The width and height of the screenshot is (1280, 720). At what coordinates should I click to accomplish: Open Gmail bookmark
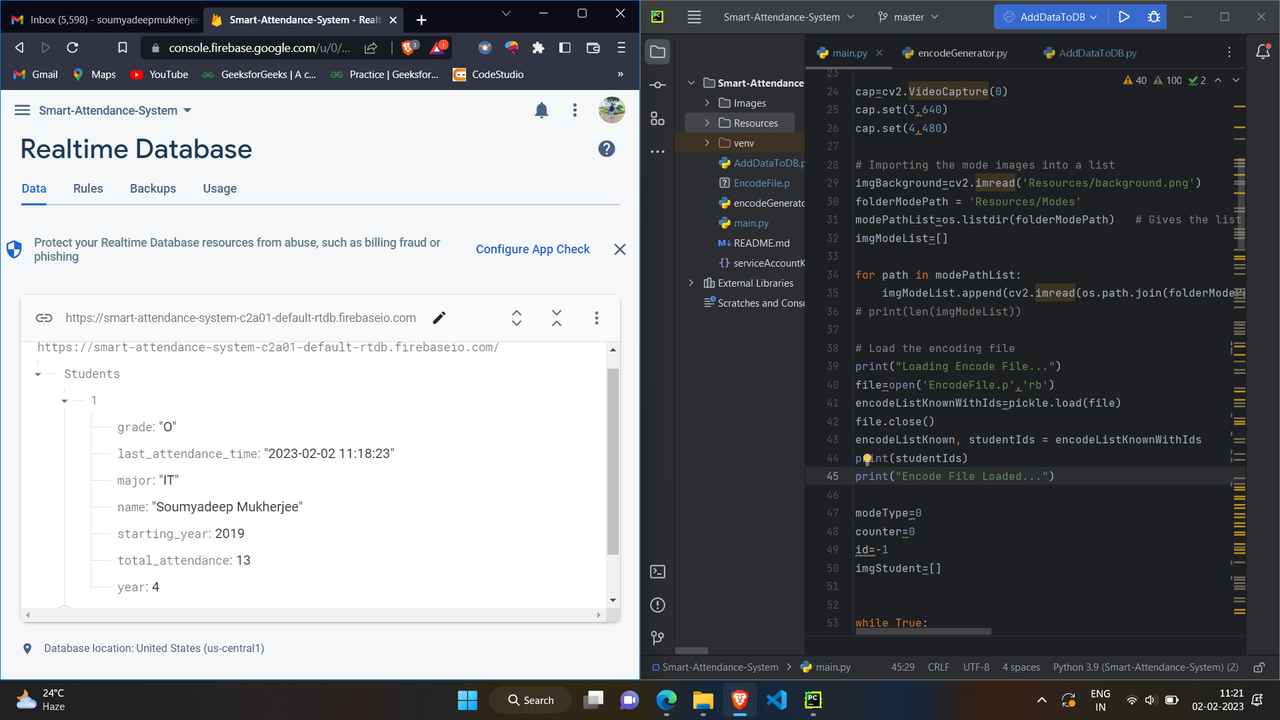point(36,74)
